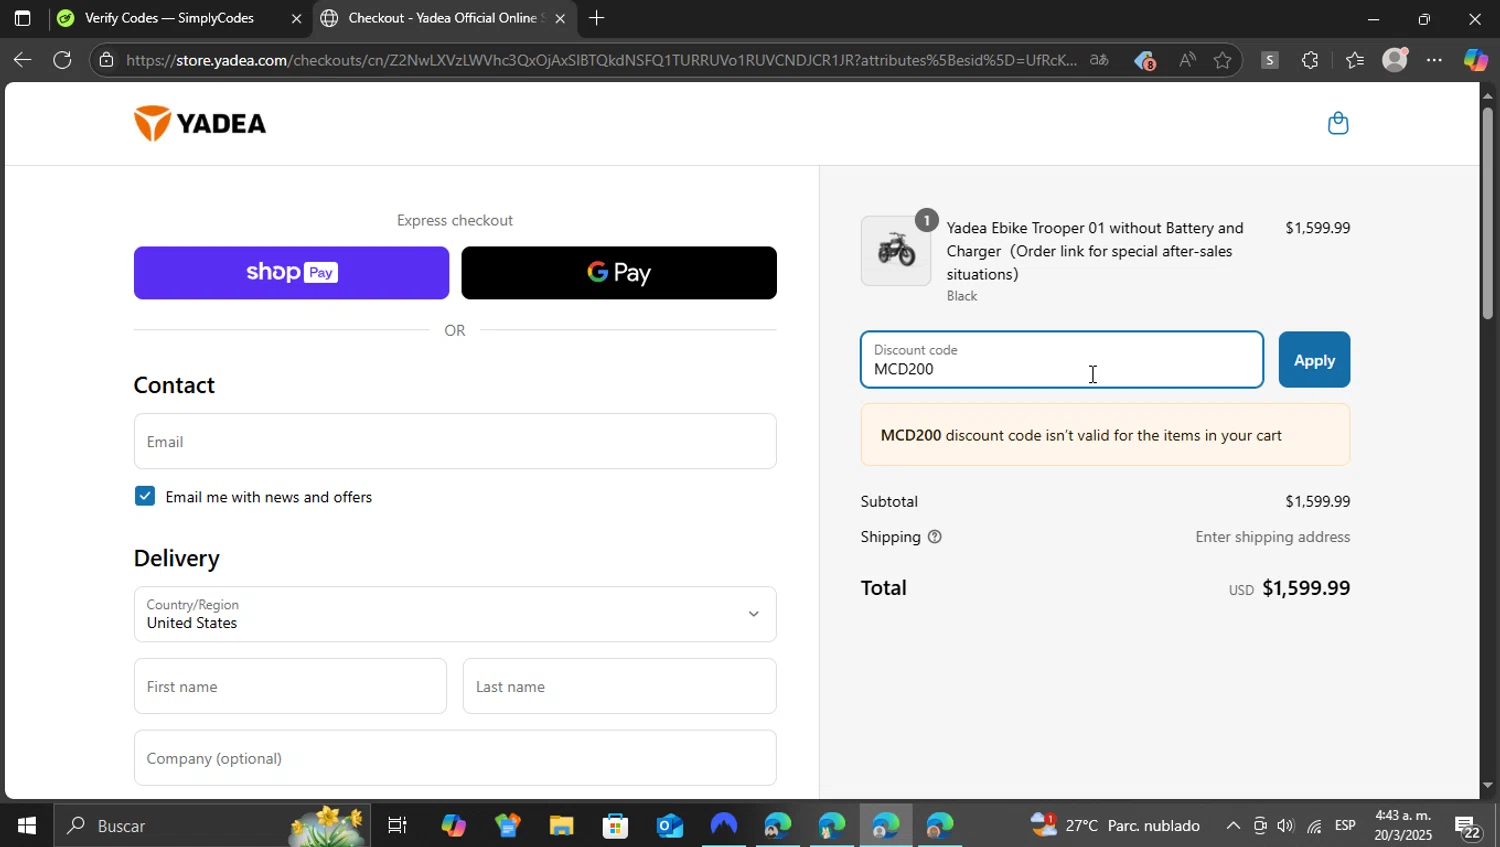This screenshot has height=847, width=1500.
Task: Open Microsoft Store from the taskbar
Action: click(x=615, y=826)
